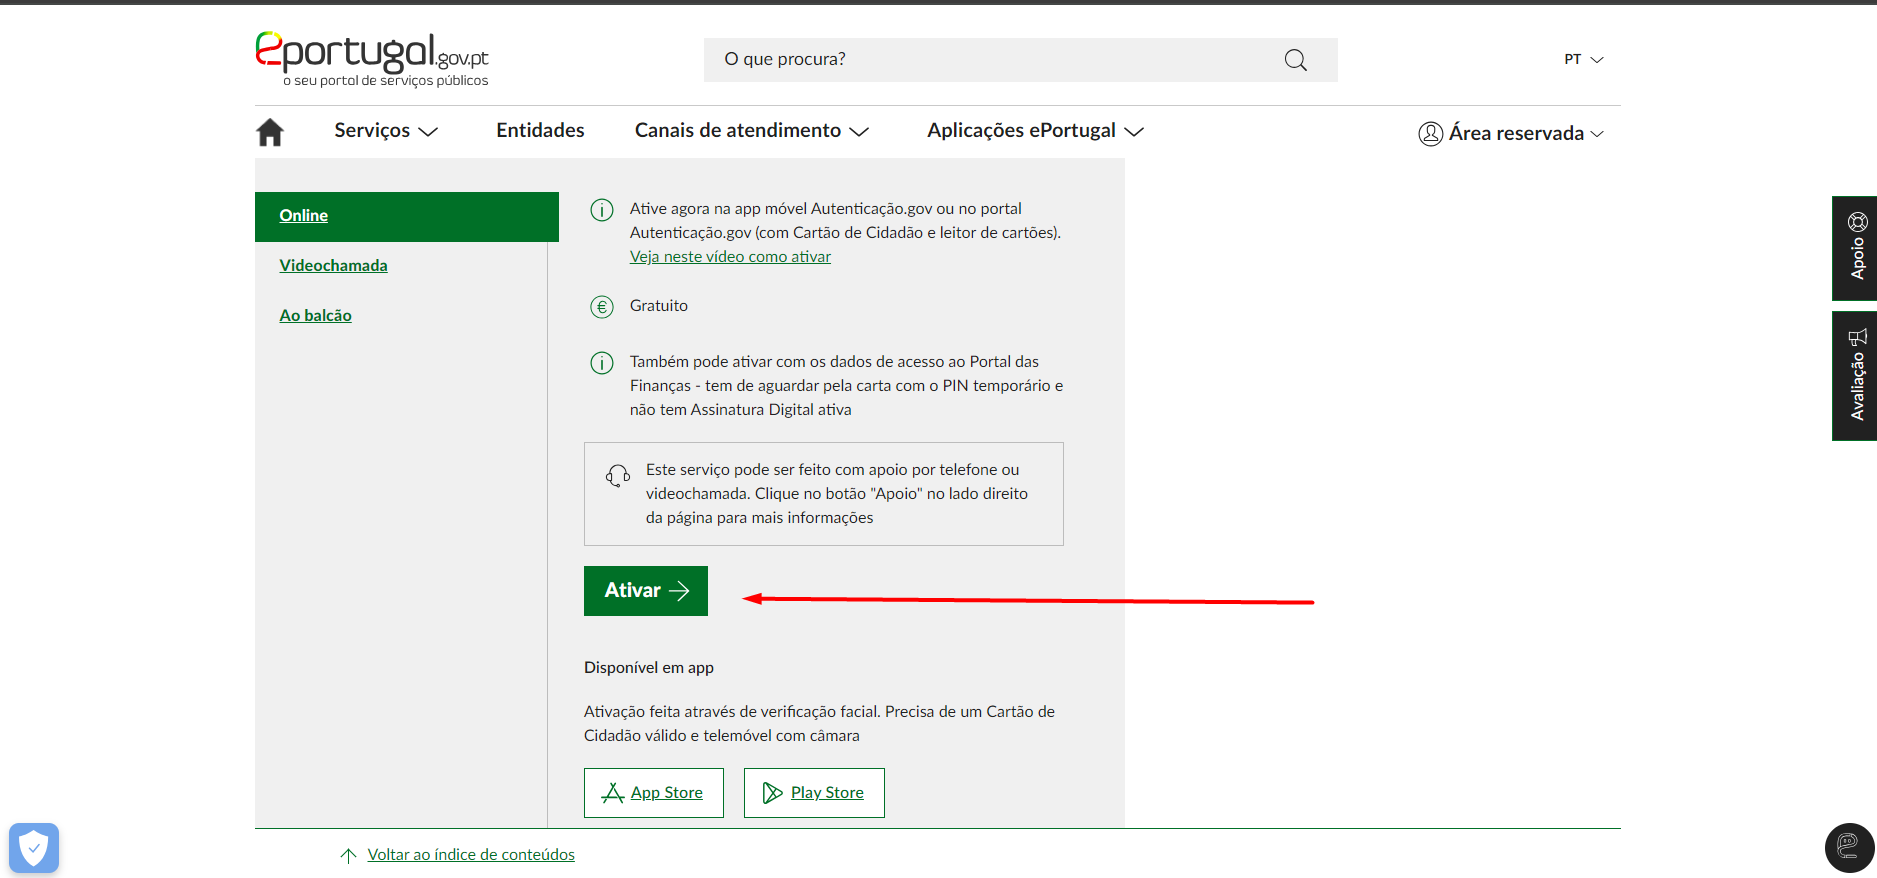Click the up arrow icon by Voltar ao índice
This screenshot has height=878, width=1877.
pos(348,855)
